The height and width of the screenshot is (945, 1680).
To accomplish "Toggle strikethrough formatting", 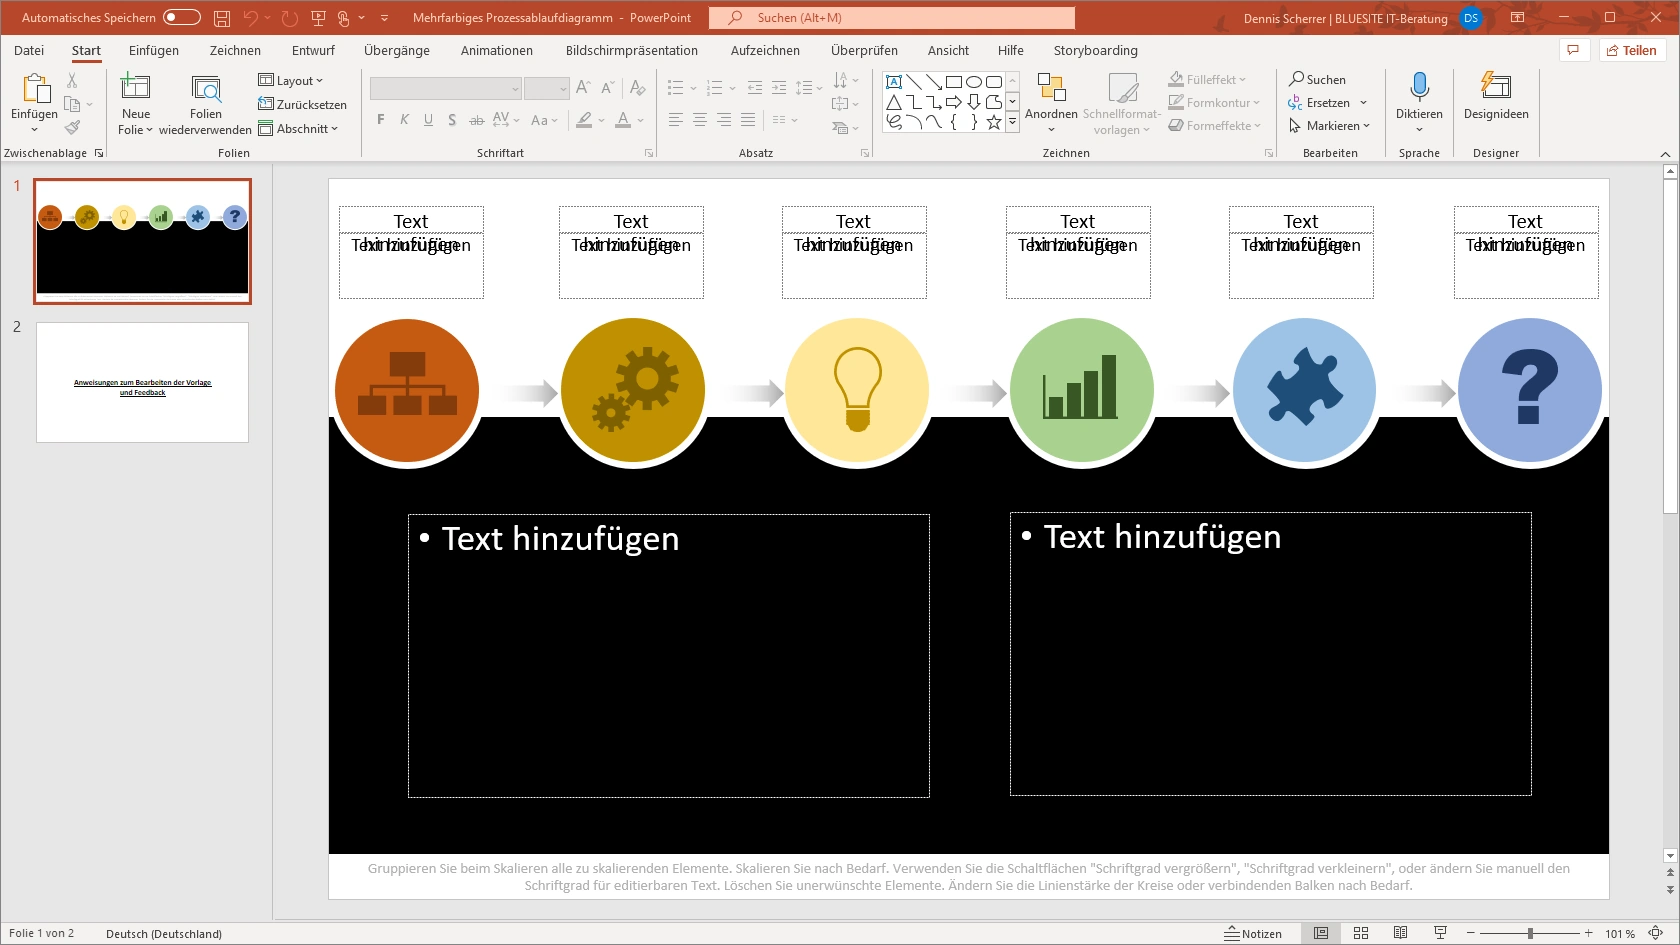I will click(x=477, y=120).
